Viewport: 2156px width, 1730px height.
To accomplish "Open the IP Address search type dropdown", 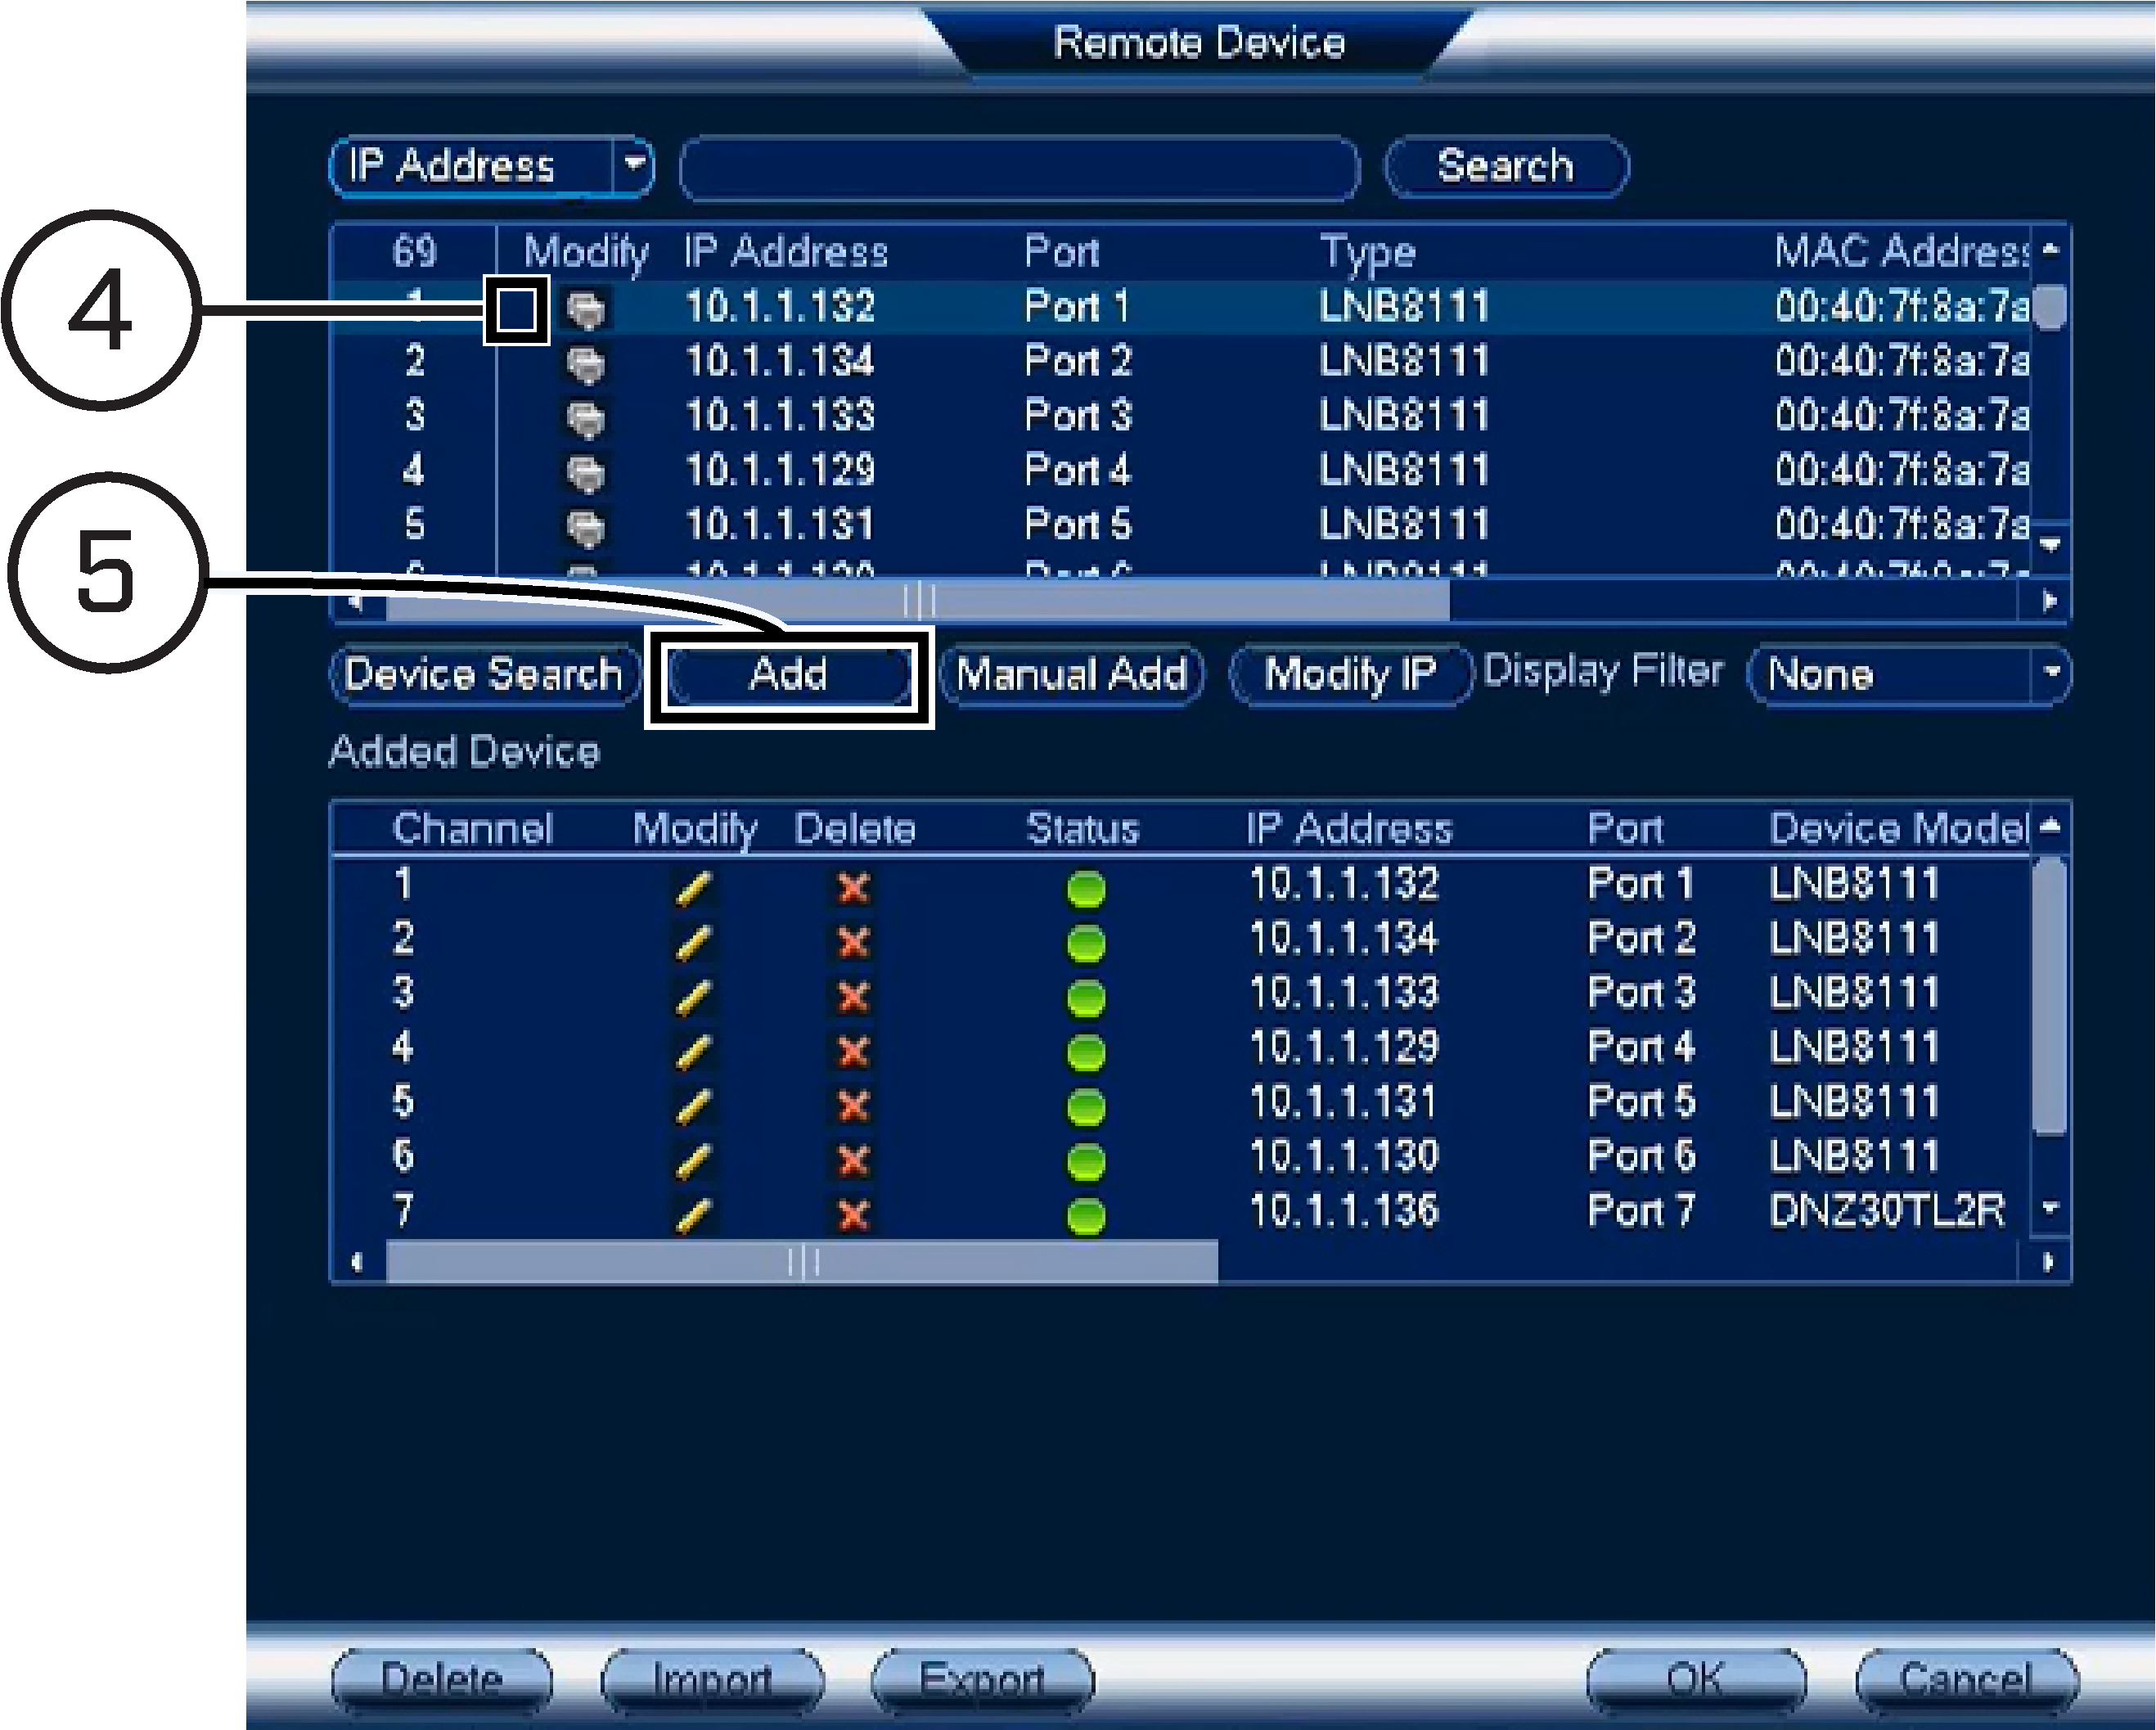I will click(x=492, y=166).
